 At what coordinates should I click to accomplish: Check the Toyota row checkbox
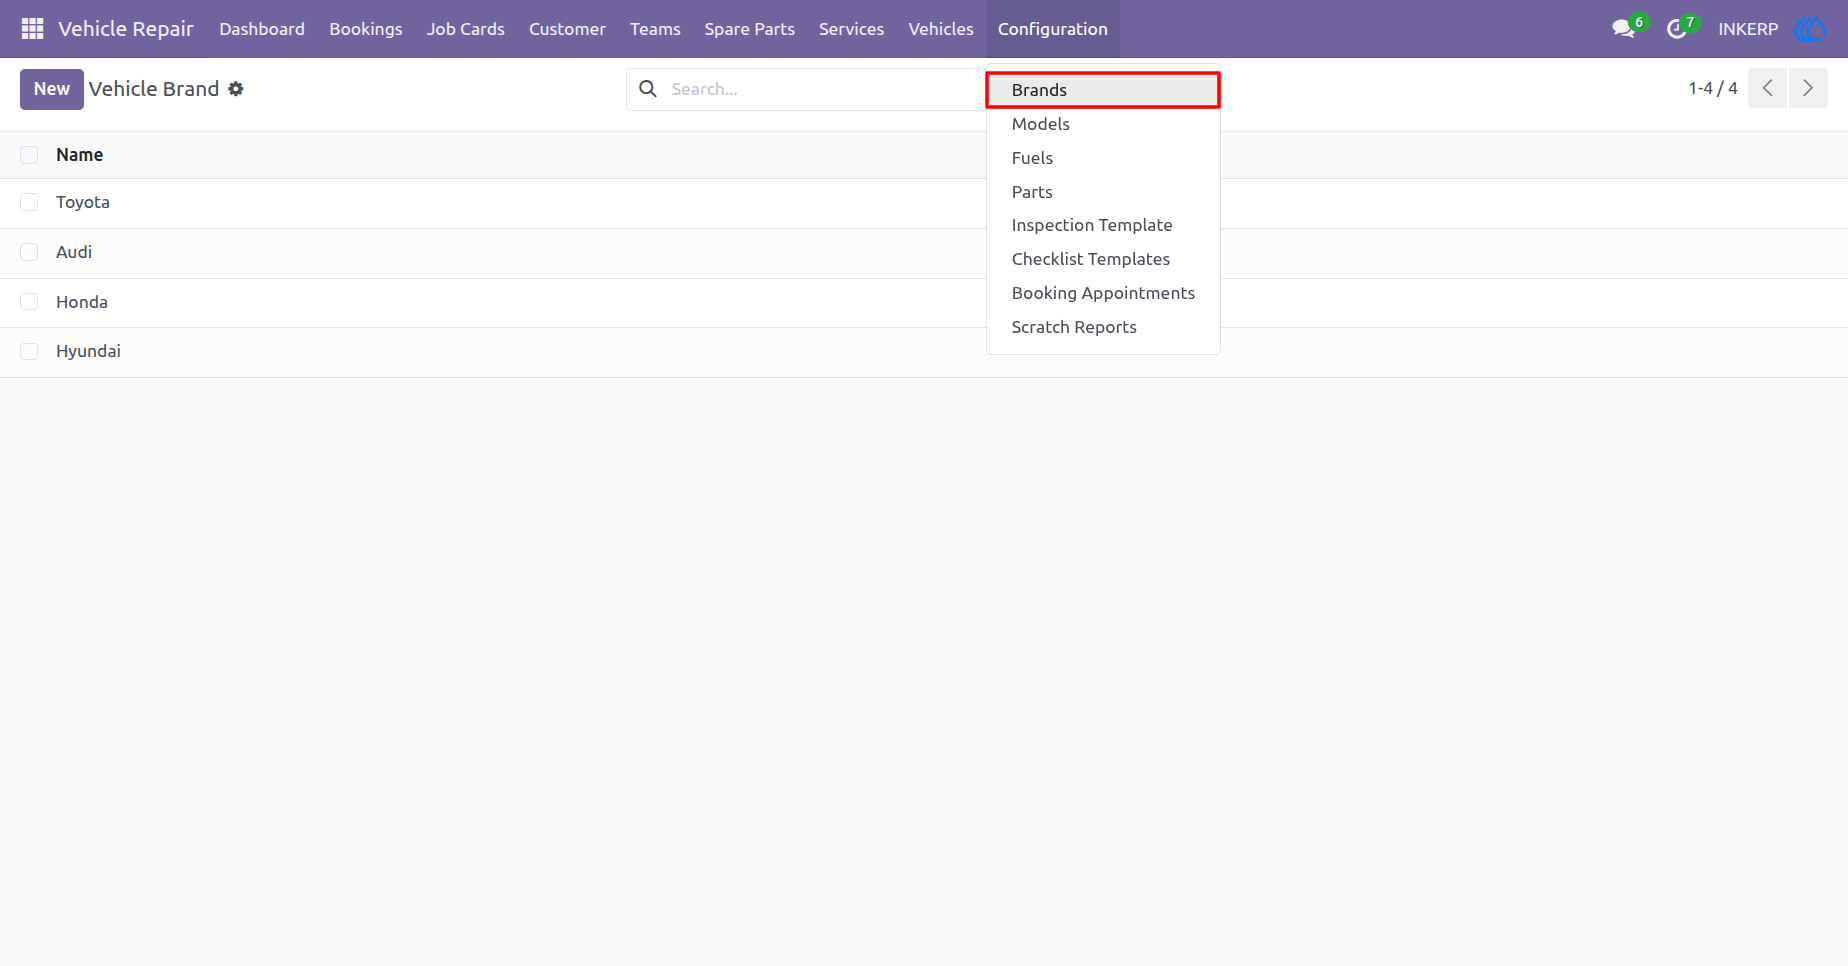(x=29, y=202)
